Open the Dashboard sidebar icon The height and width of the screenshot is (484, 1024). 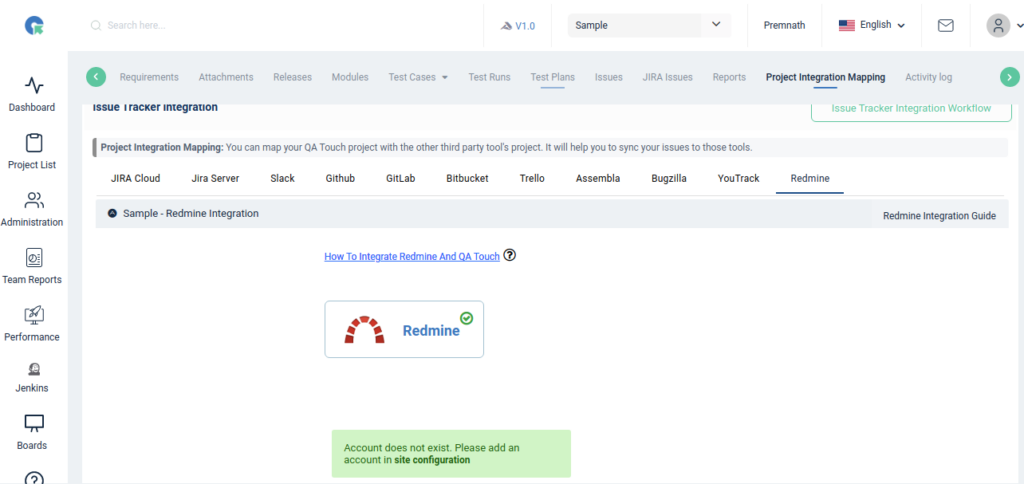coord(34,86)
